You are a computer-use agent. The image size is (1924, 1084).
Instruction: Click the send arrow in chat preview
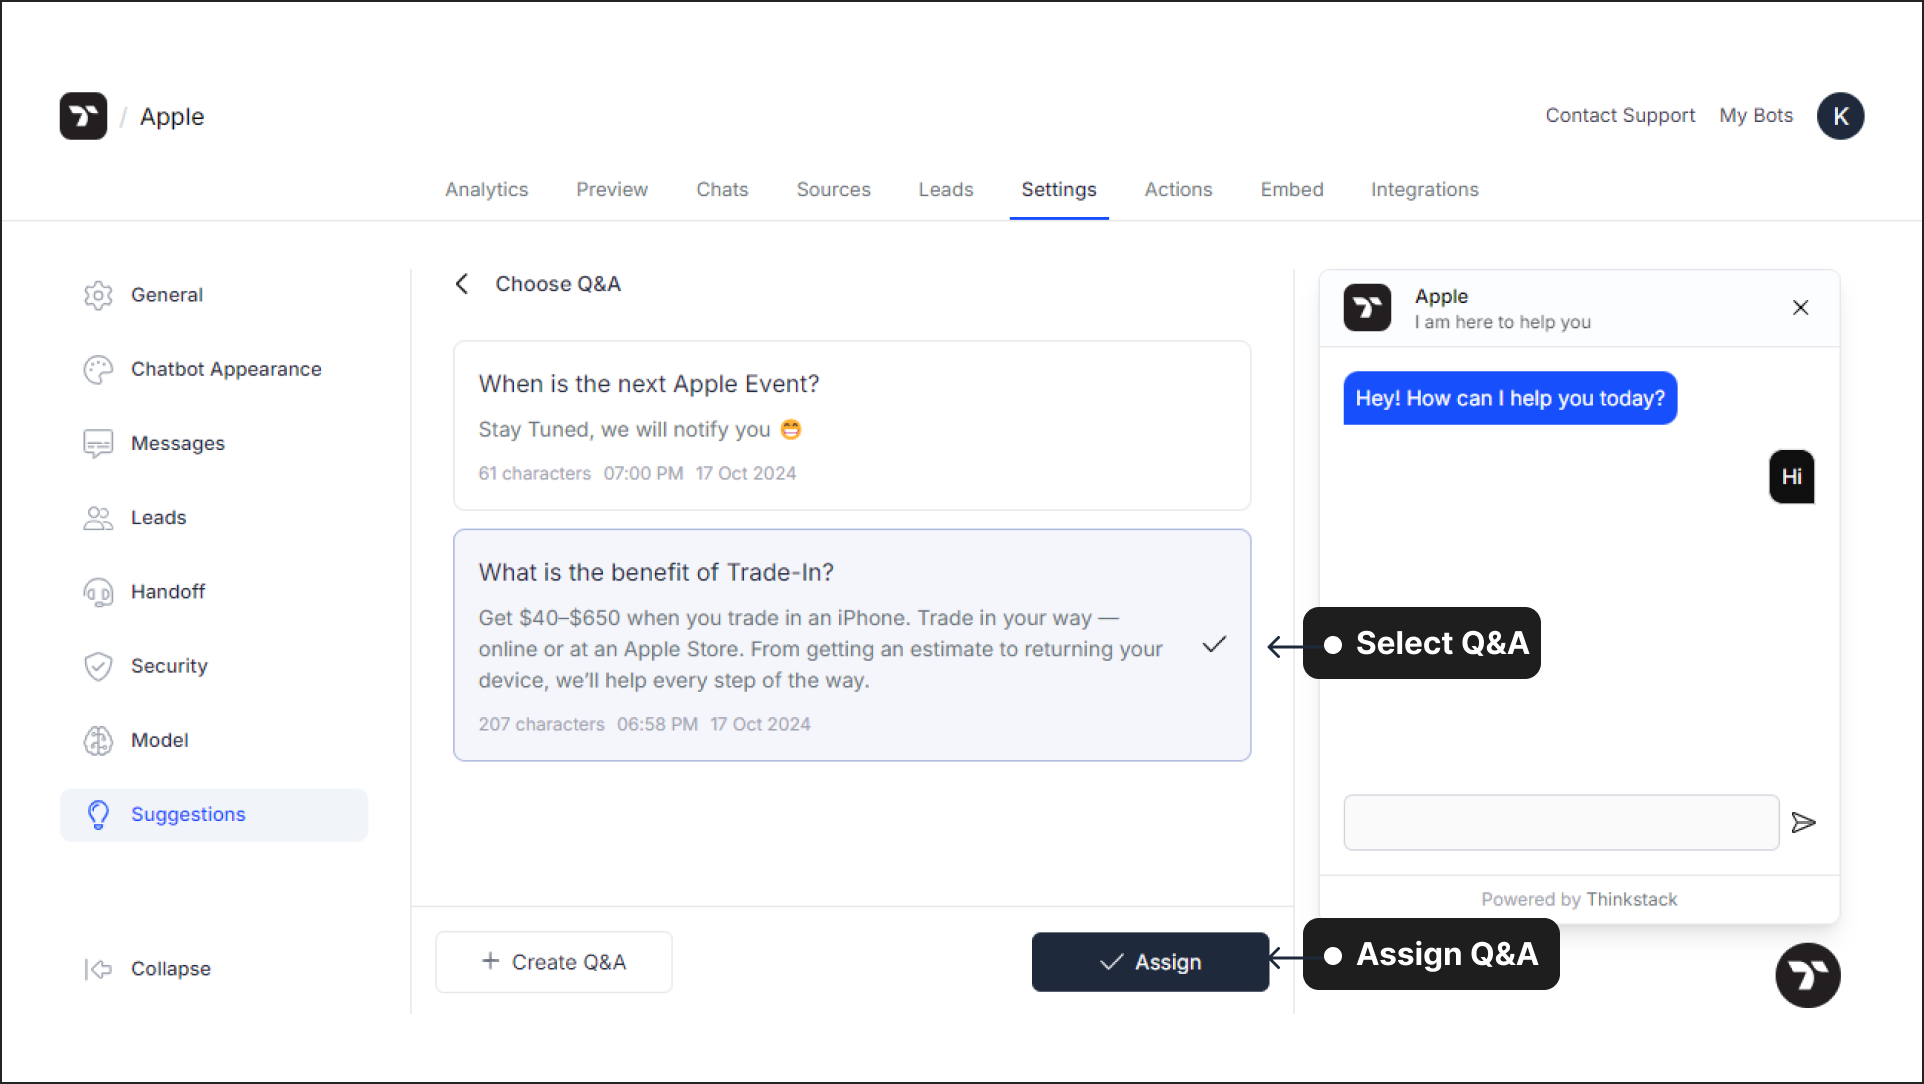(x=1803, y=822)
